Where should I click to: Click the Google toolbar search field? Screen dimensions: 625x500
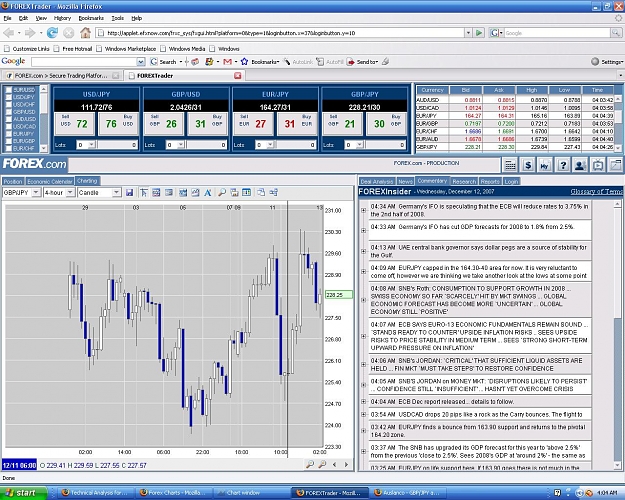point(84,62)
